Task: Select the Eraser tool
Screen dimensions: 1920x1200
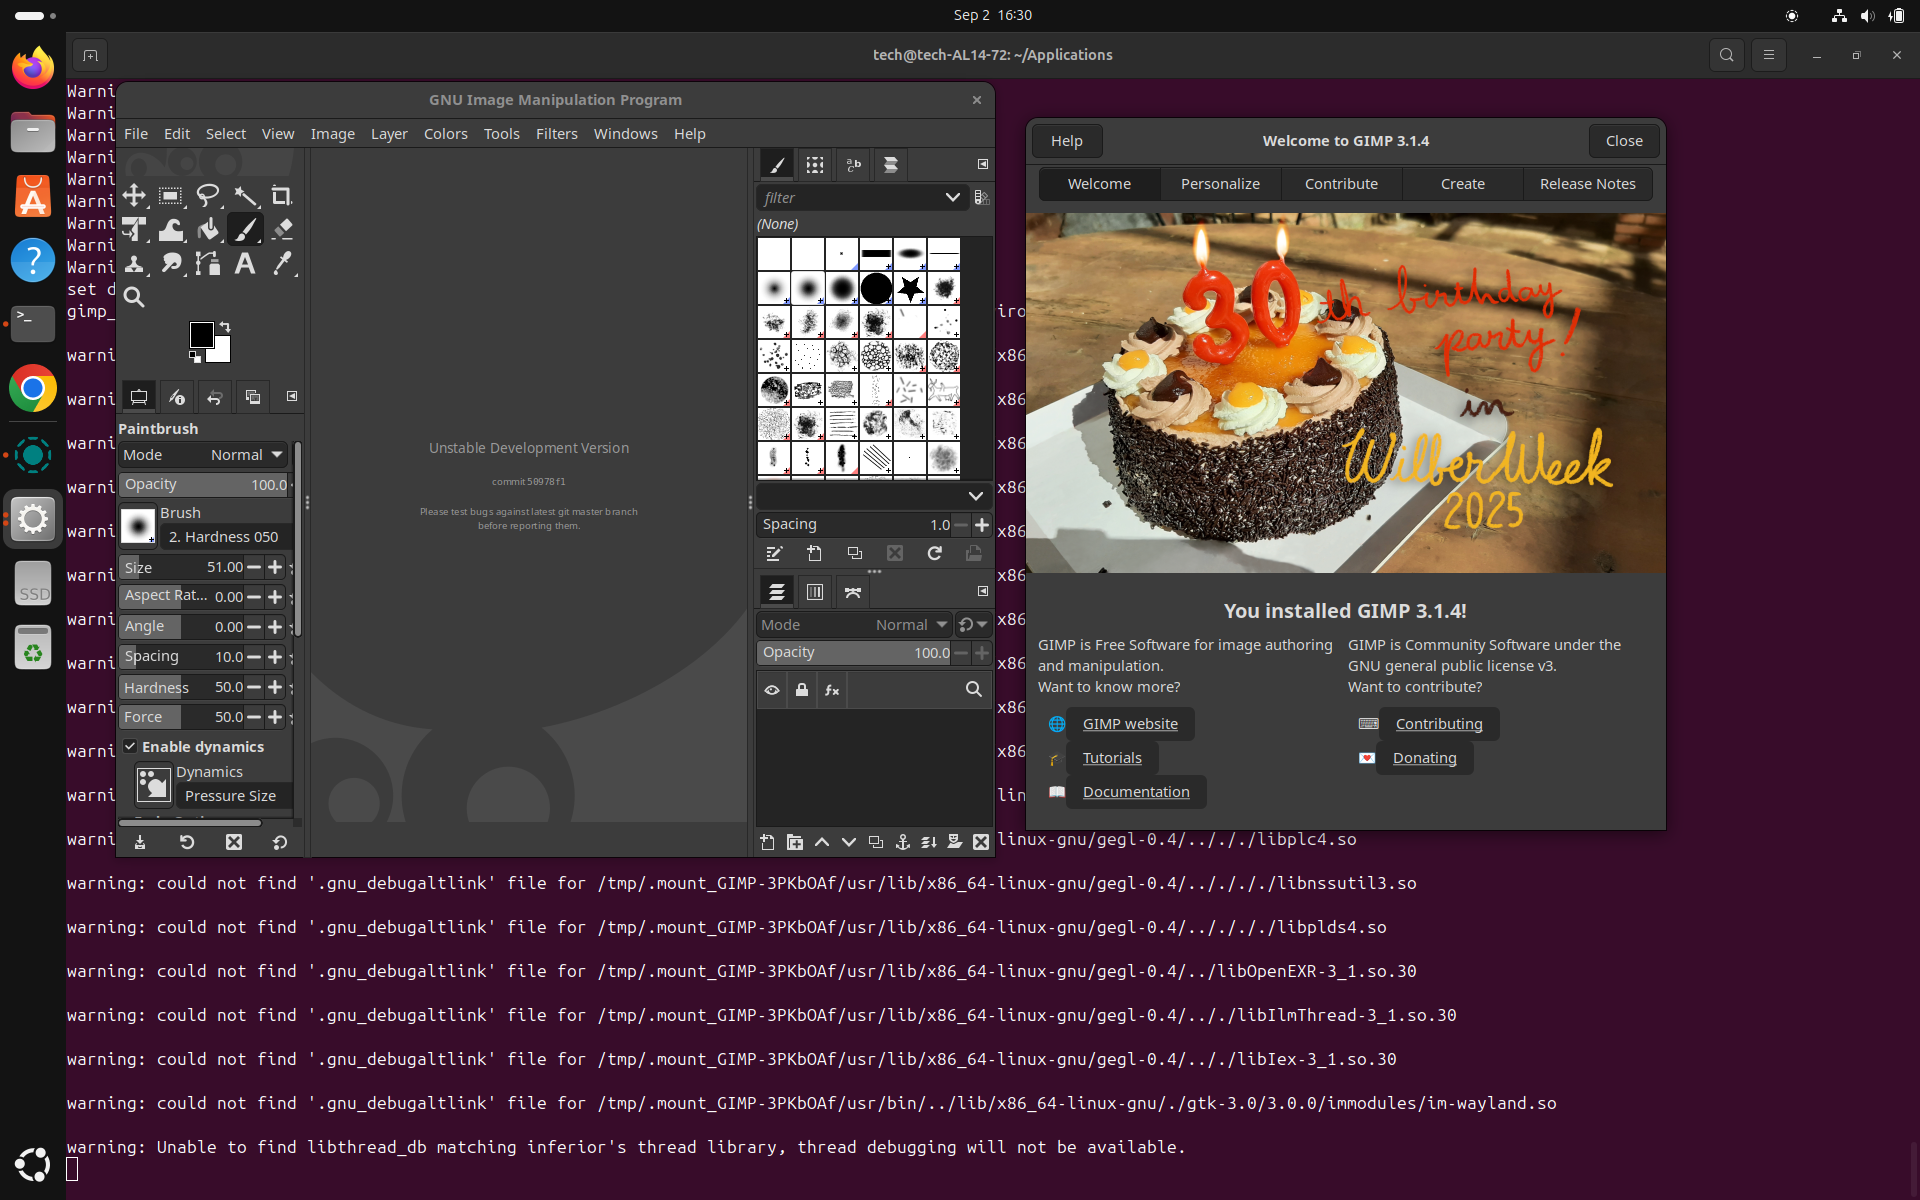Action: point(282,230)
